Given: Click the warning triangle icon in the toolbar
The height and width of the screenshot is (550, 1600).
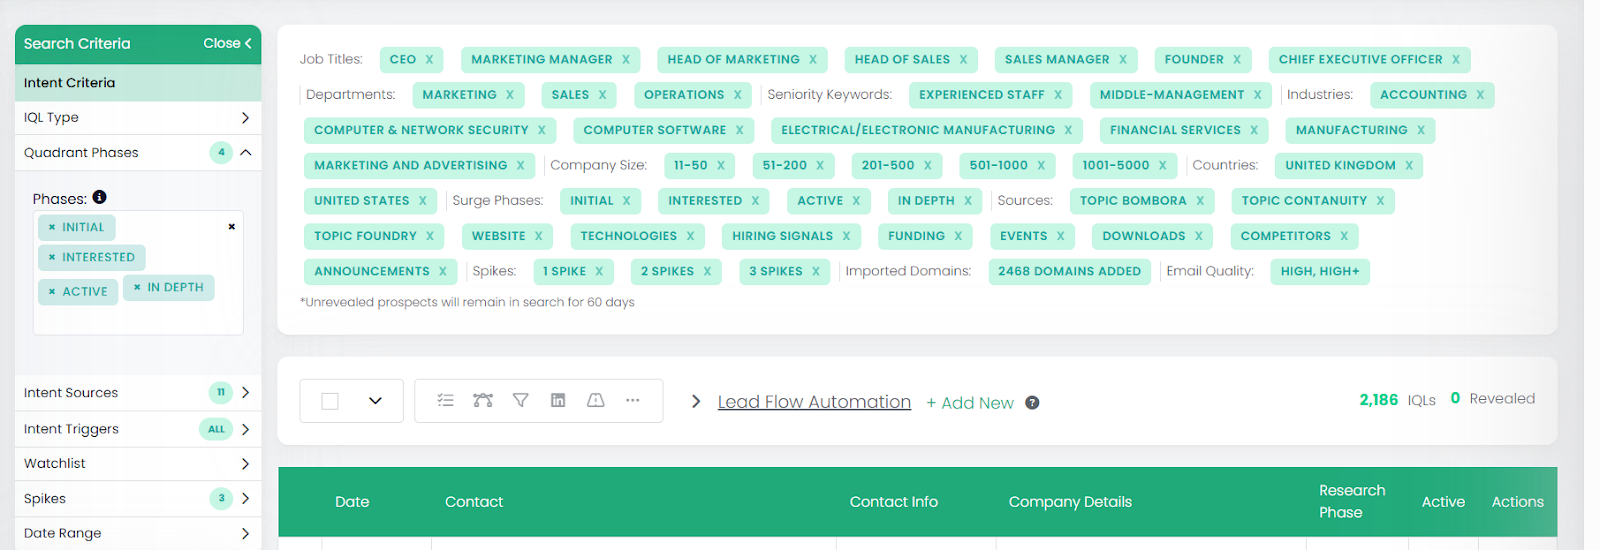Looking at the screenshot, I should (x=595, y=400).
